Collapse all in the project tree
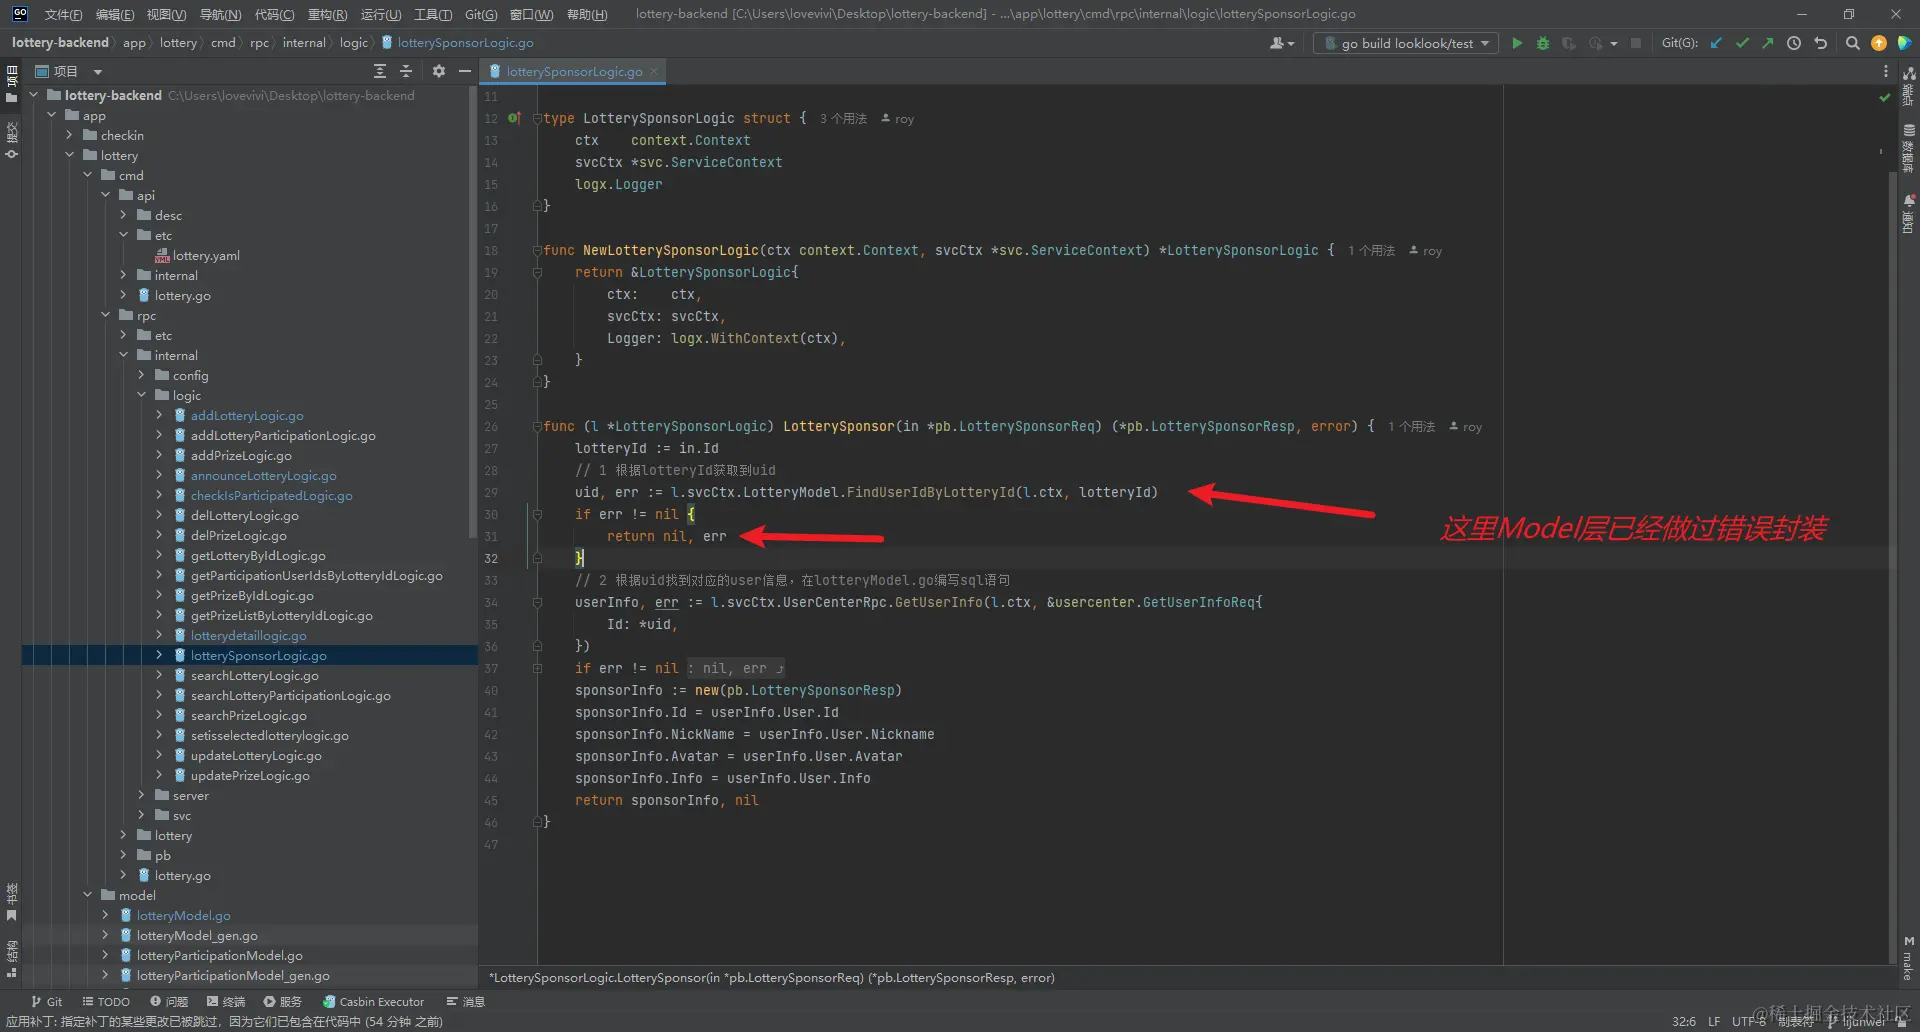 pyautogui.click(x=406, y=71)
